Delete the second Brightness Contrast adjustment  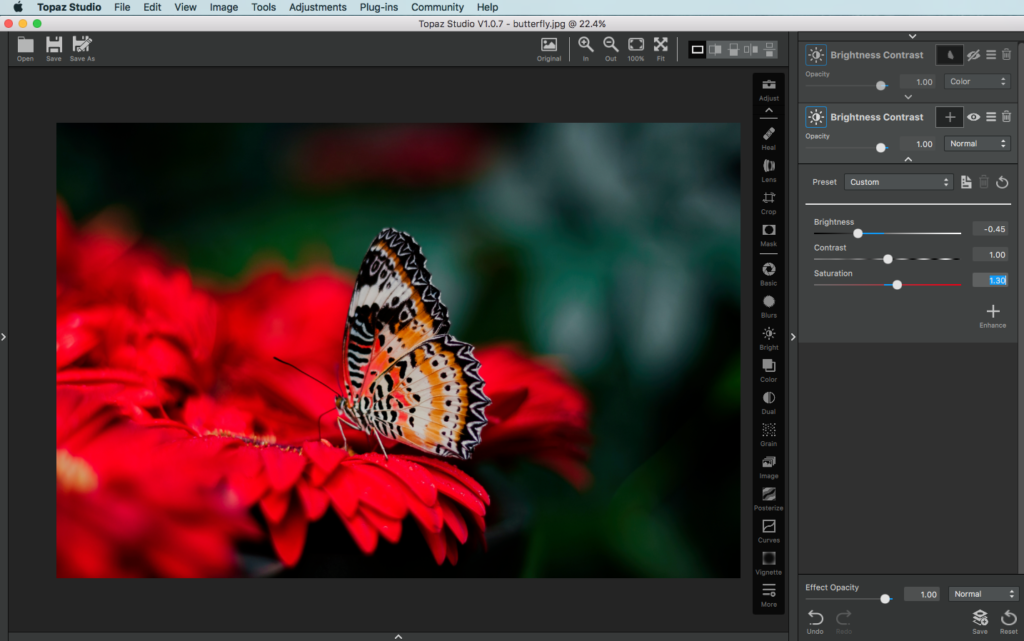tap(1006, 117)
